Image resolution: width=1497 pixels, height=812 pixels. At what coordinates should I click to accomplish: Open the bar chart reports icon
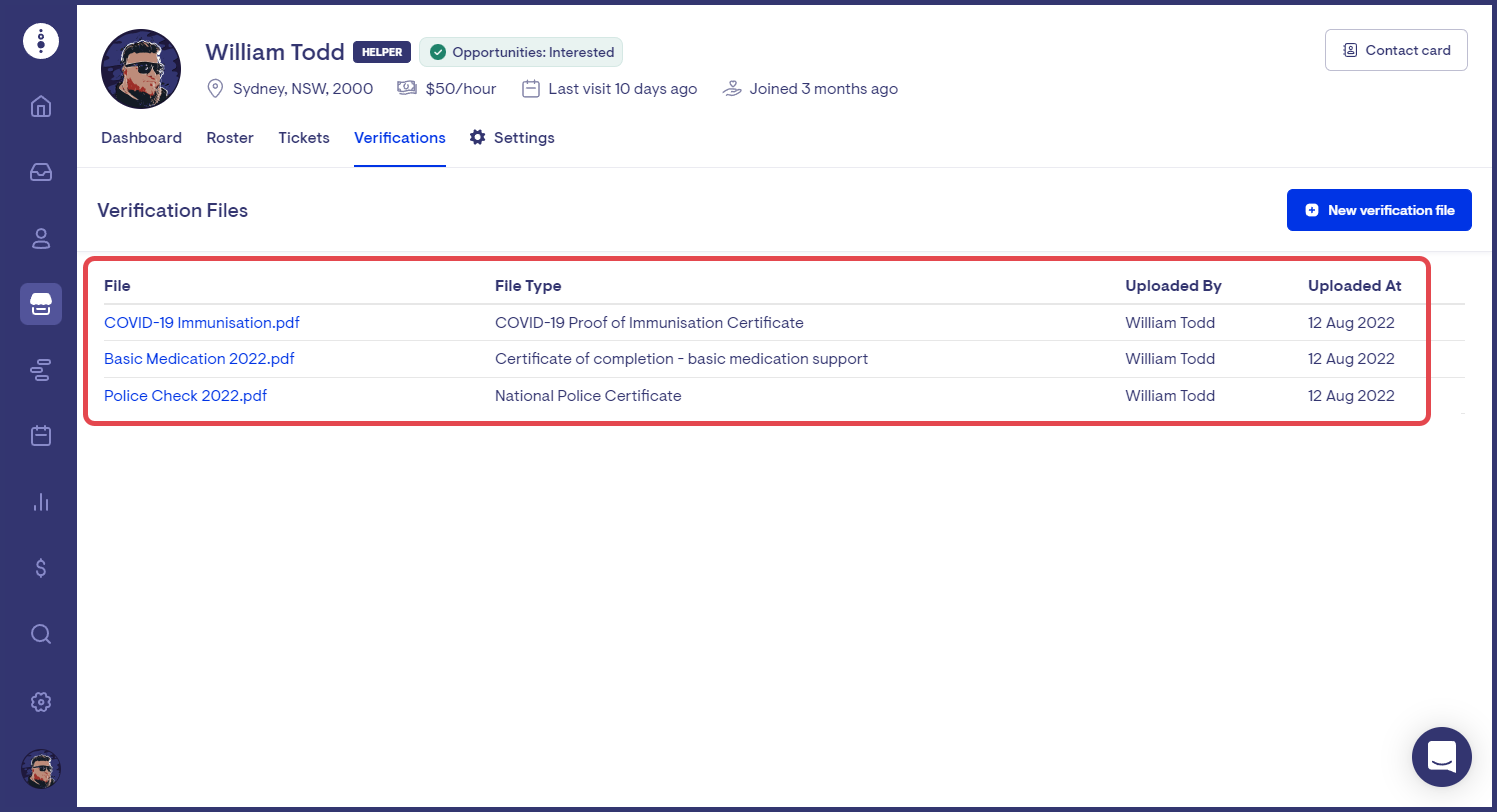click(41, 502)
